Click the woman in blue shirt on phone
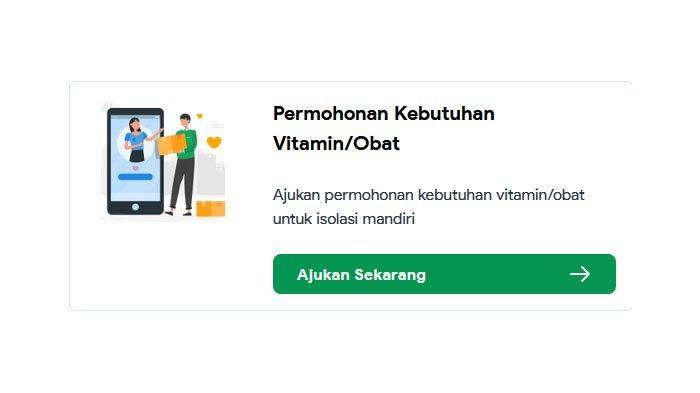The image size is (700, 393). (x=135, y=140)
